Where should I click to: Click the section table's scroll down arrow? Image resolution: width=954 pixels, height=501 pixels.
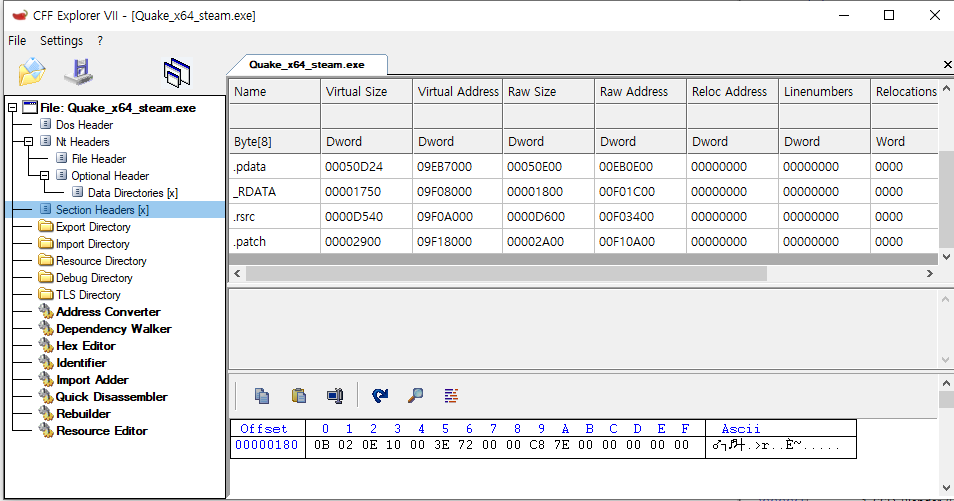(x=946, y=257)
